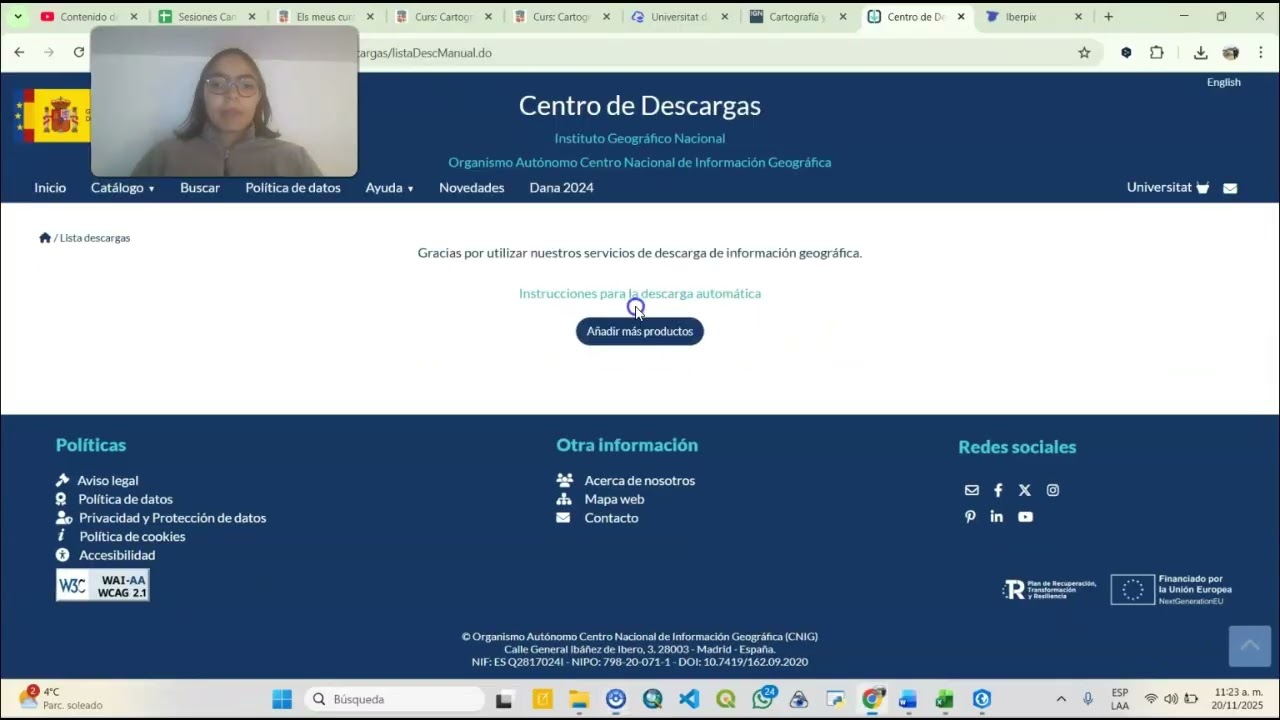Open the YouTube social icon
Viewport: 1280px width, 720px height.
1025,517
